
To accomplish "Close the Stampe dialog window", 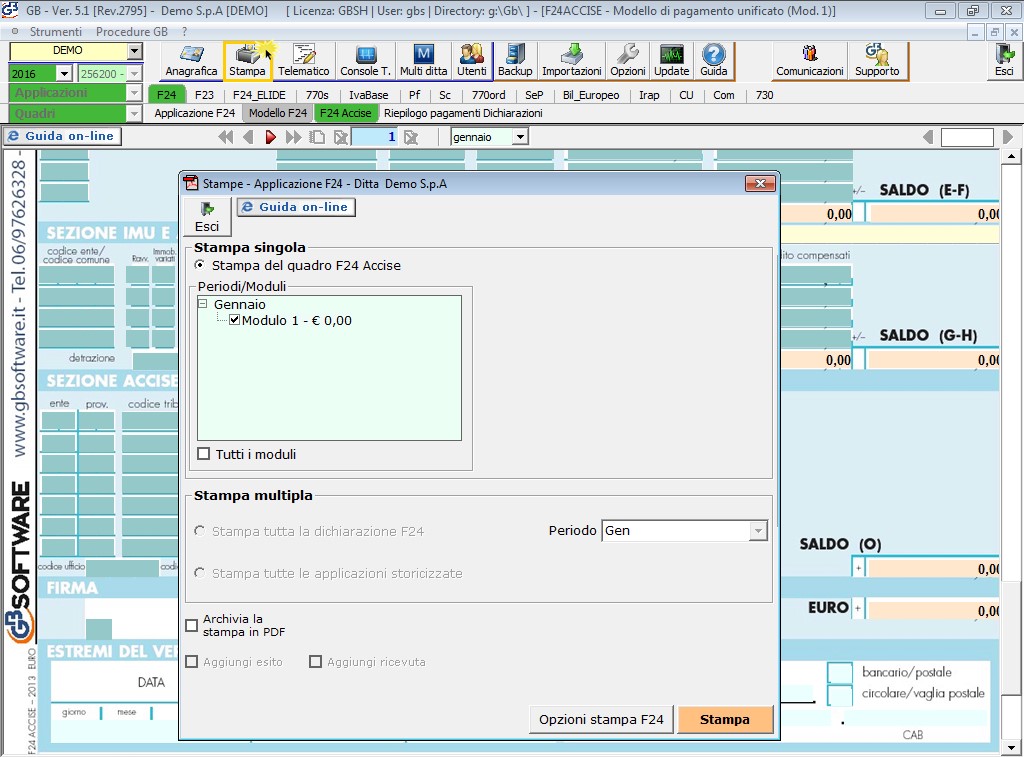I will pos(760,184).
